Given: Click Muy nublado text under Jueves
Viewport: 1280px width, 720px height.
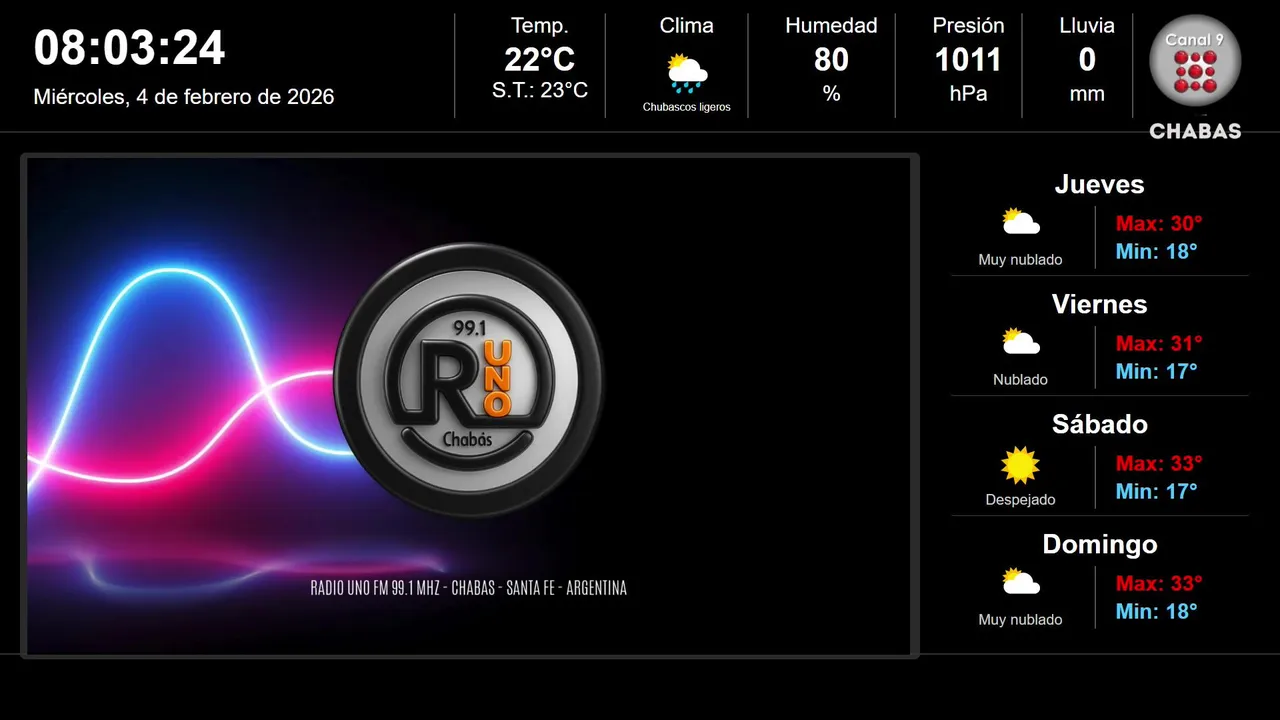Looking at the screenshot, I should coord(1021,260).
